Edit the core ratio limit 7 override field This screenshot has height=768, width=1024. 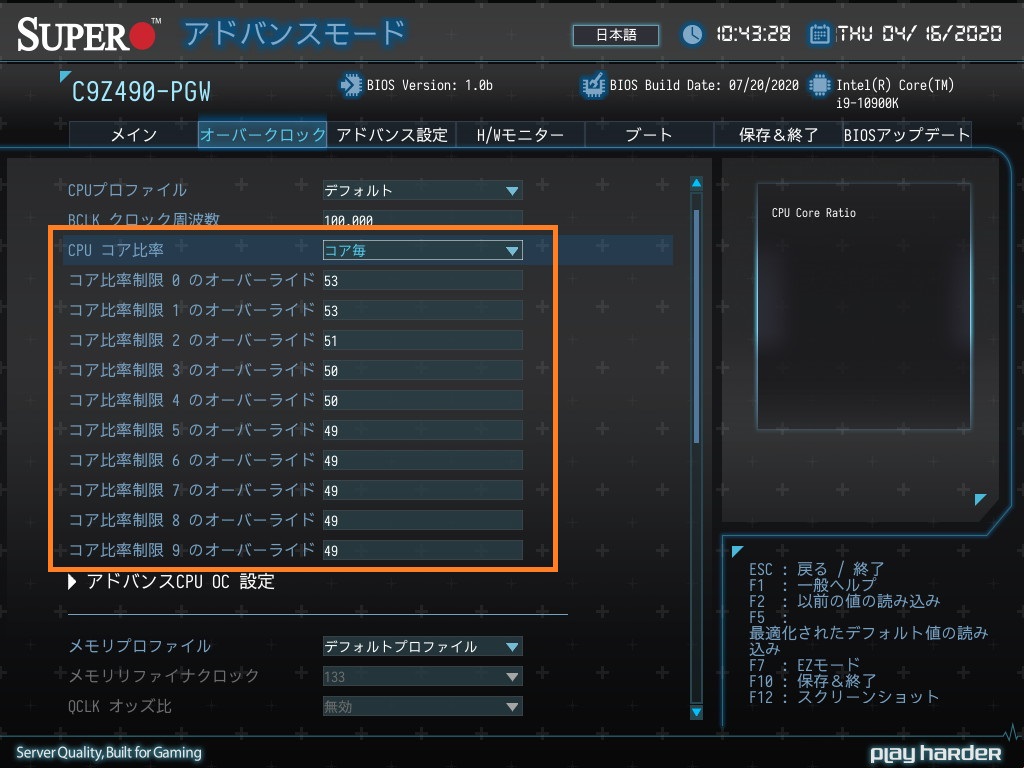[x=423, y=491]
